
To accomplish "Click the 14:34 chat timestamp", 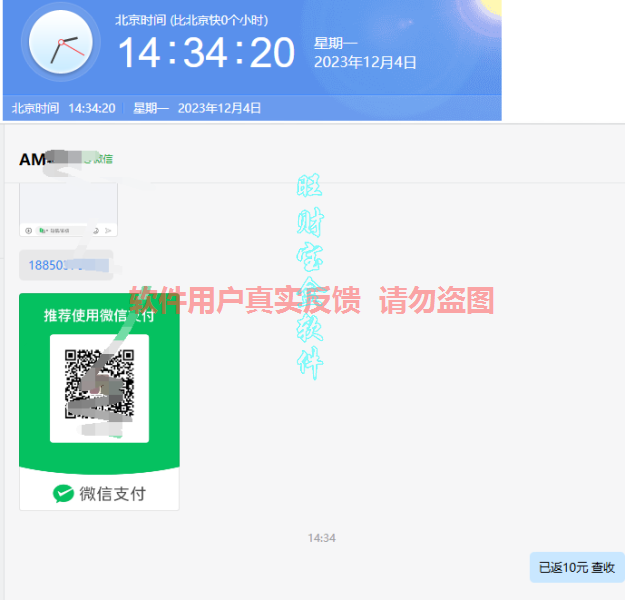I will click(x=321, y=538).
